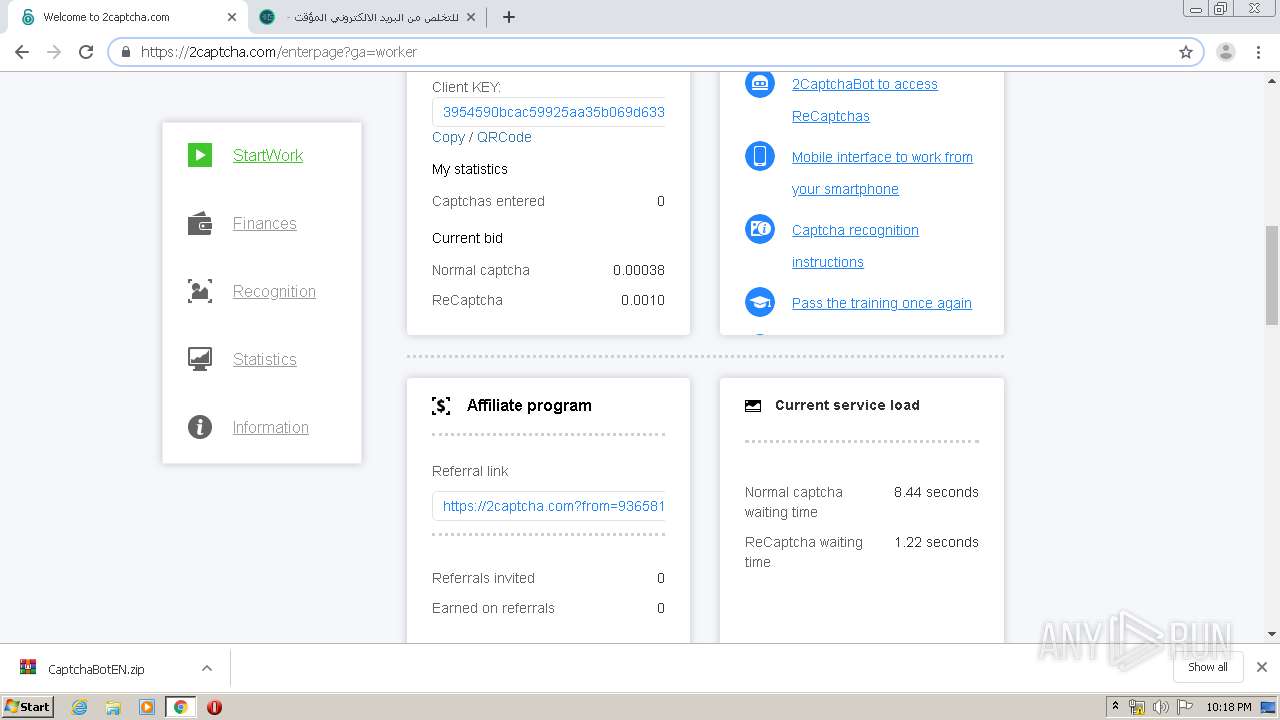Open Captcha recognition instructions link
1280x720 pixels.
point(855,246)
